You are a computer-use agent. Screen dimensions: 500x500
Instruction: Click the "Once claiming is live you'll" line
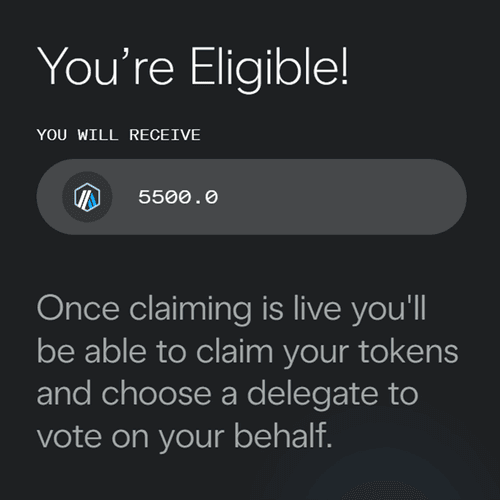click(231, 310)
